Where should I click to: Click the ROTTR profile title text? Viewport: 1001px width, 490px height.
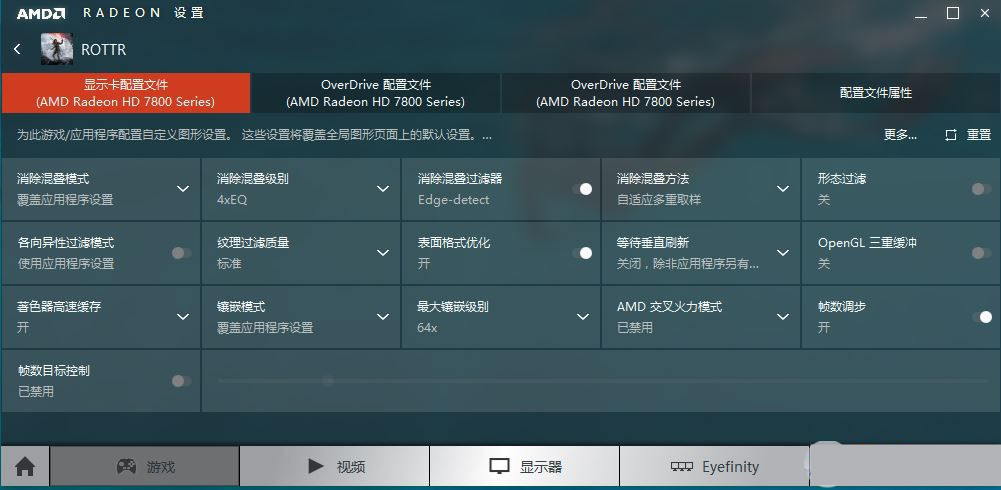tap(103, 50)
